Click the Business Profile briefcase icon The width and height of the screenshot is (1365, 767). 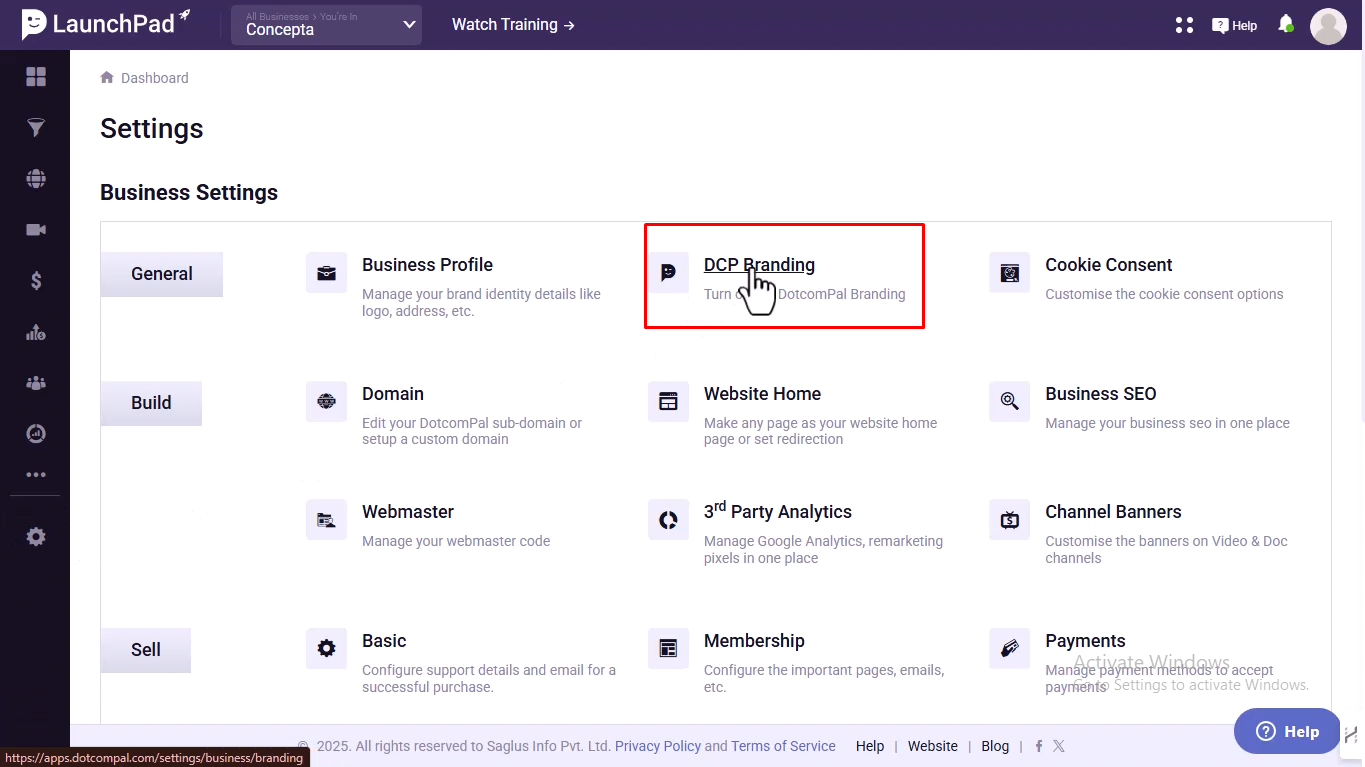[326, 273]
